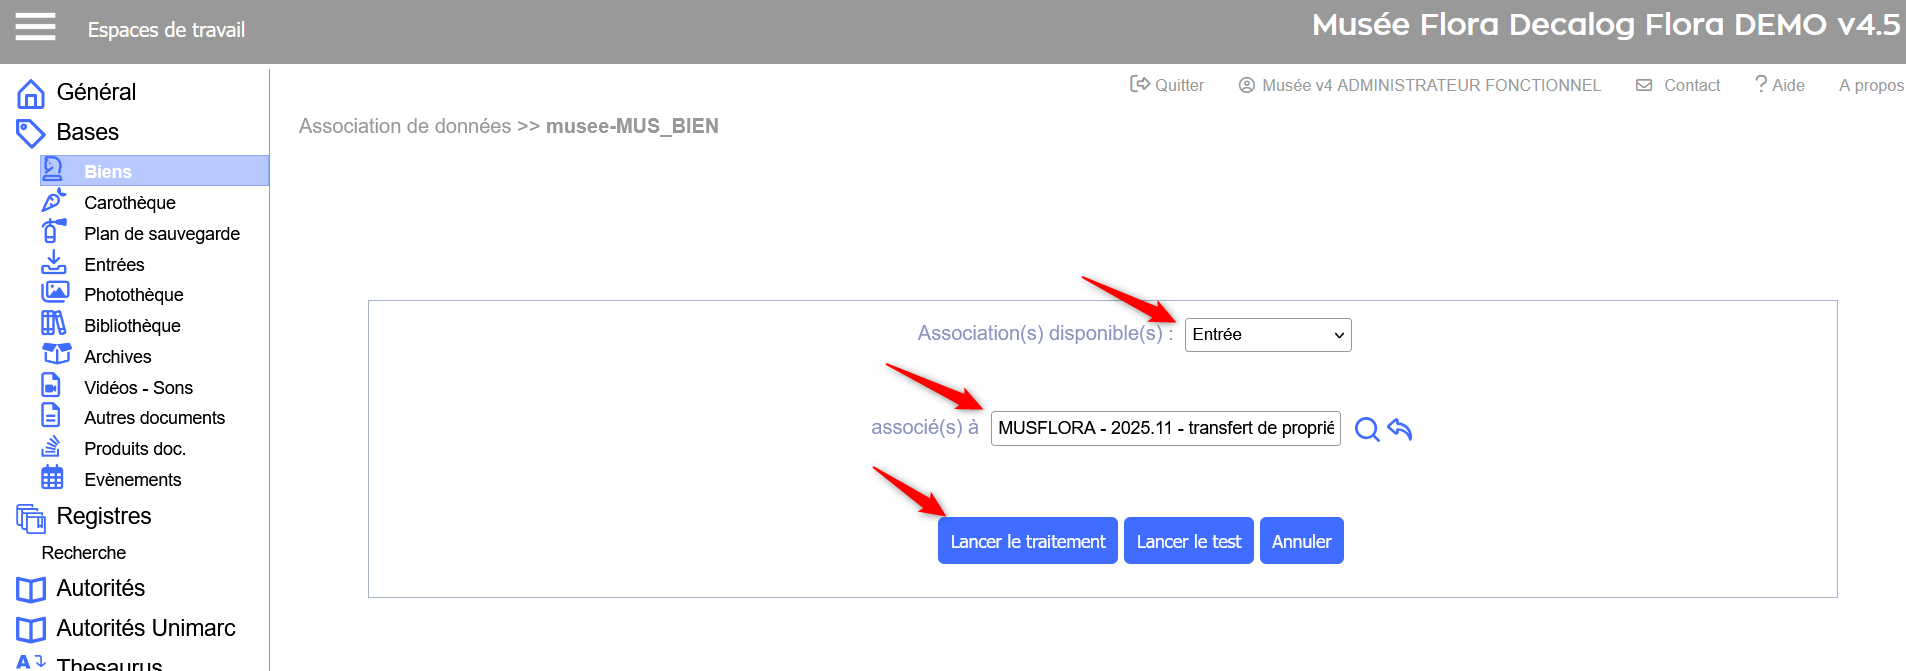Click the Quitter link
This screenshot has height=671, width=1906.
[x=1167, y=85]
